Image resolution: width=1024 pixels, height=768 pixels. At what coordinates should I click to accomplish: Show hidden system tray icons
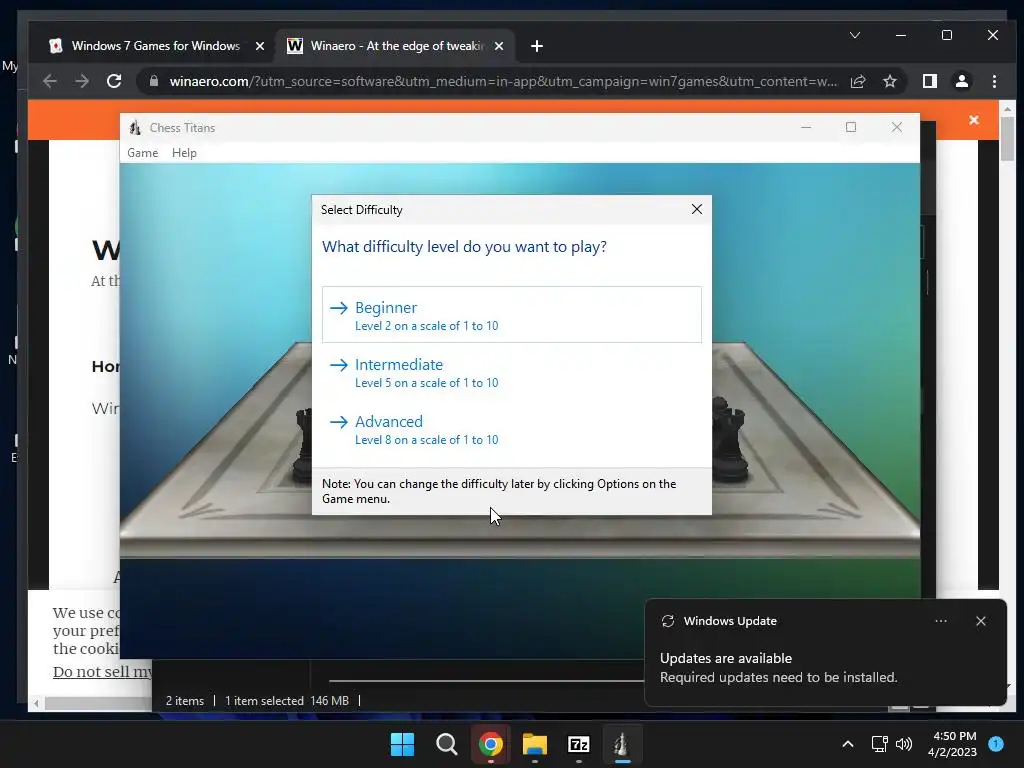[x=848, y=744]
